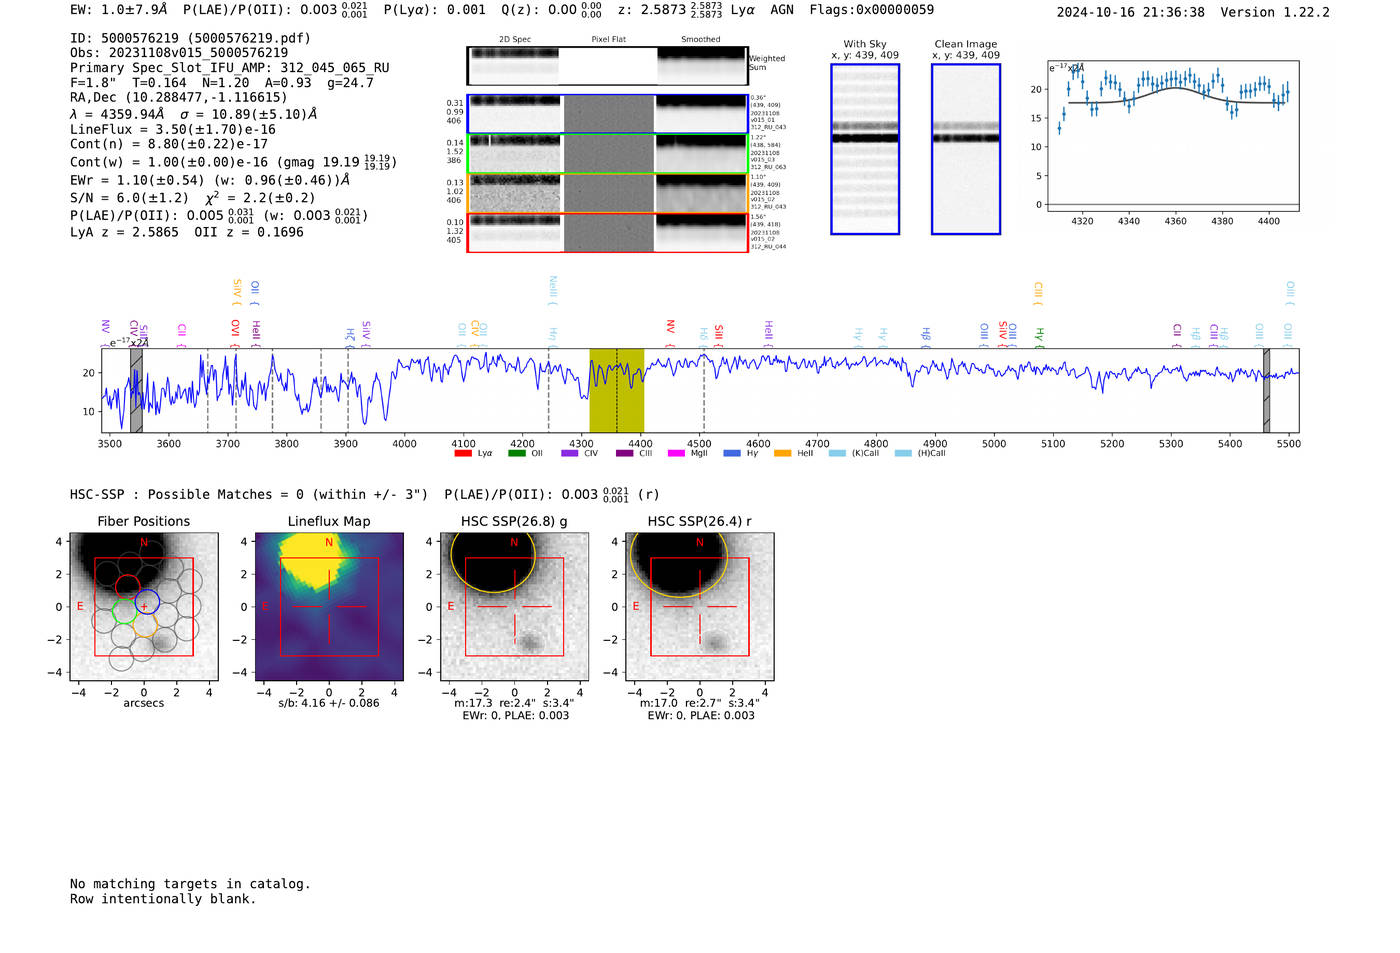Open the Lineflux Map image
The height and width of the screenshot is (953, 1400).
pyautogui.click(x=329, y=607)
